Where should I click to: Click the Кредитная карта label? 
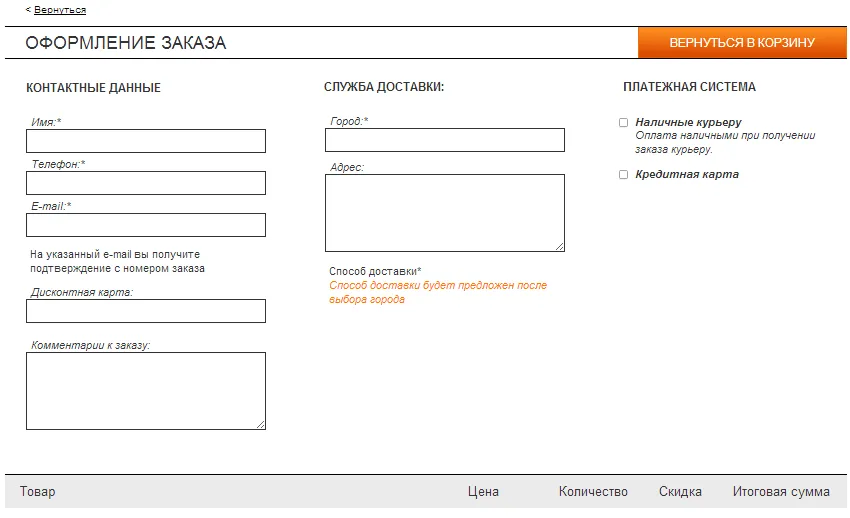[687, 174]
